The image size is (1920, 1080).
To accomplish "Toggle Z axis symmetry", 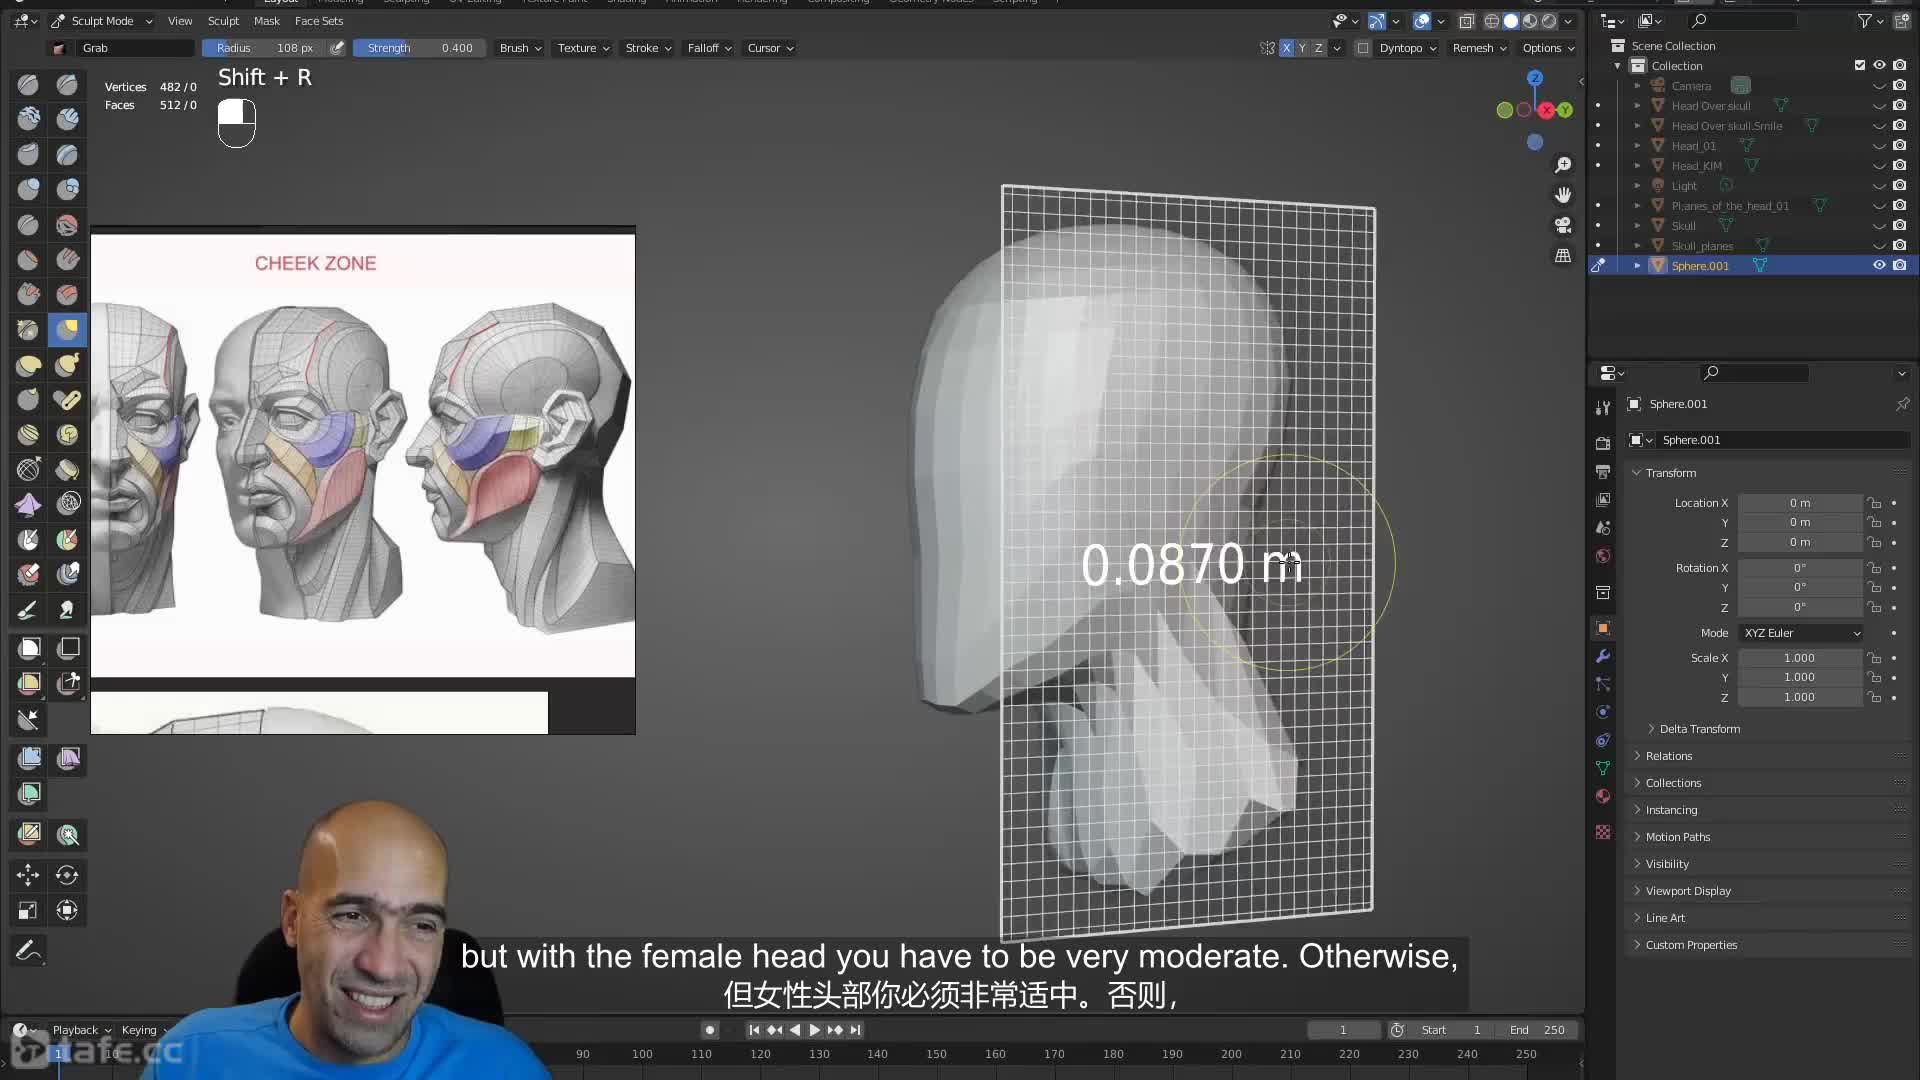I will (x=1318, y=48).
